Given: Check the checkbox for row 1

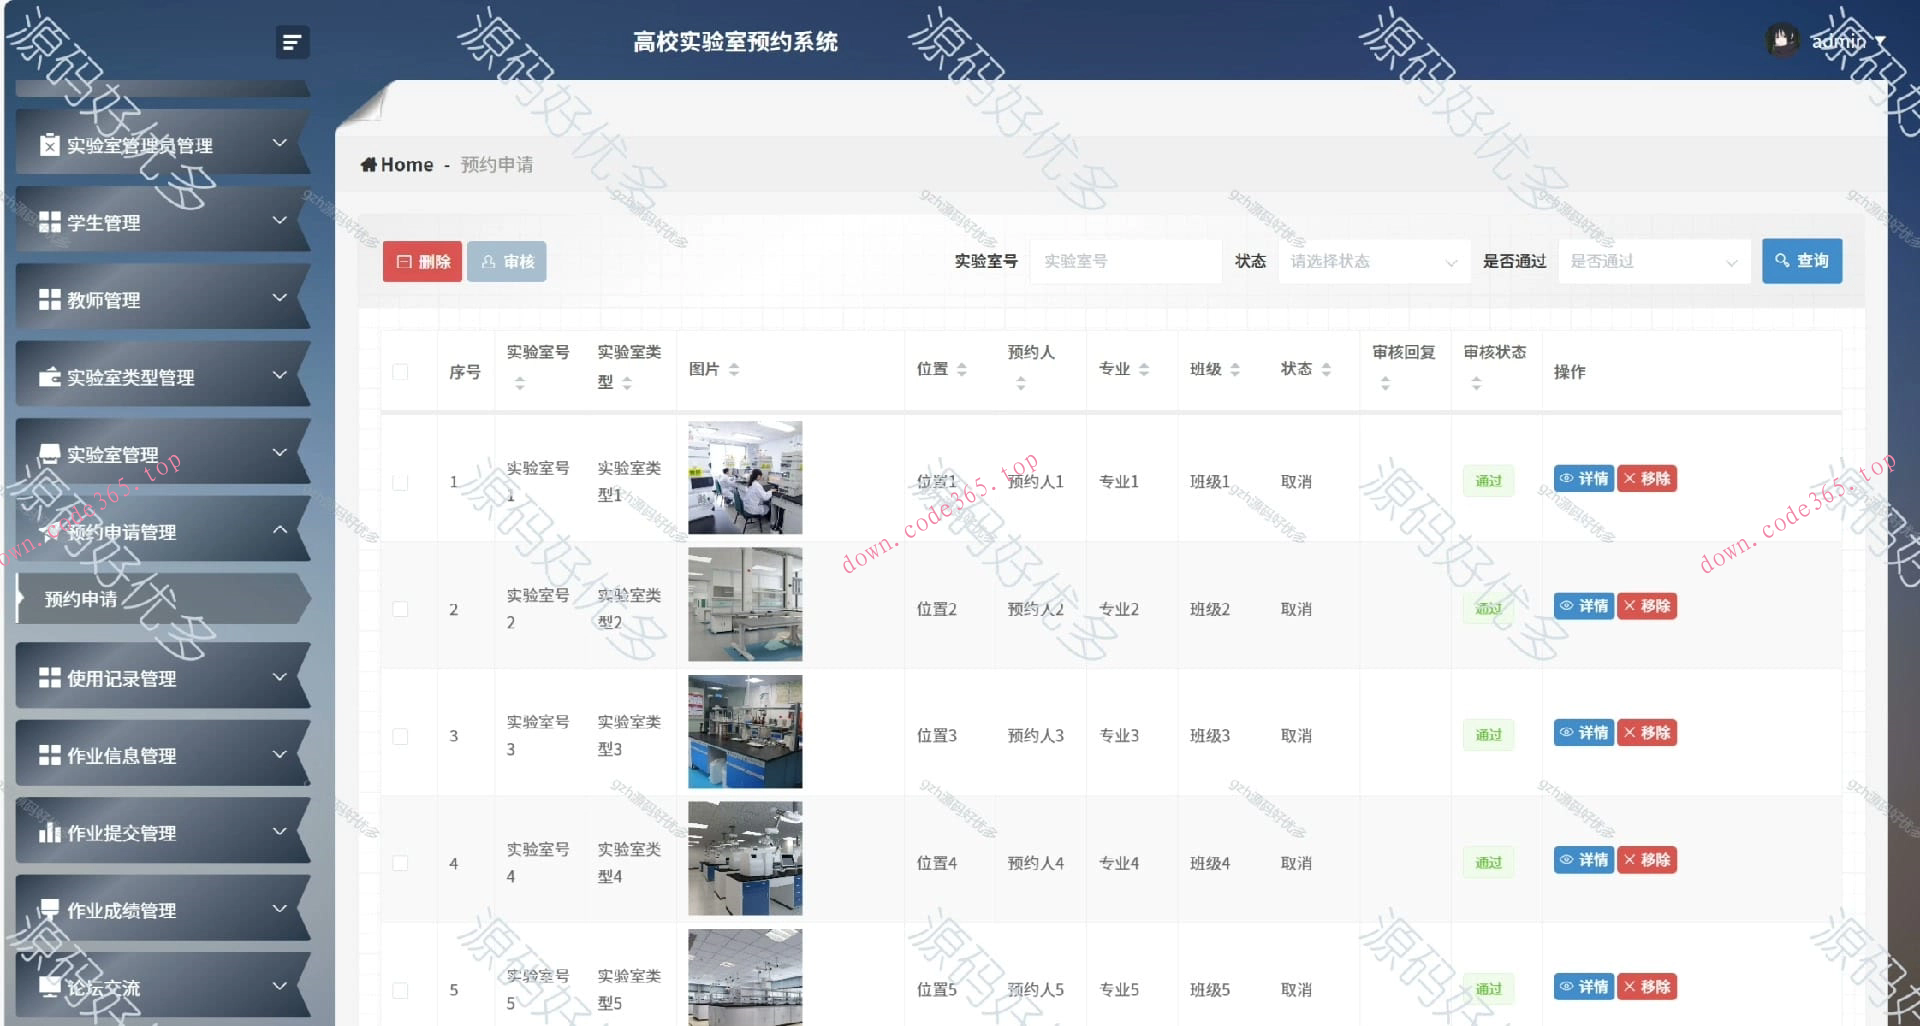Looking at the screenshot, I should (401, 481).
